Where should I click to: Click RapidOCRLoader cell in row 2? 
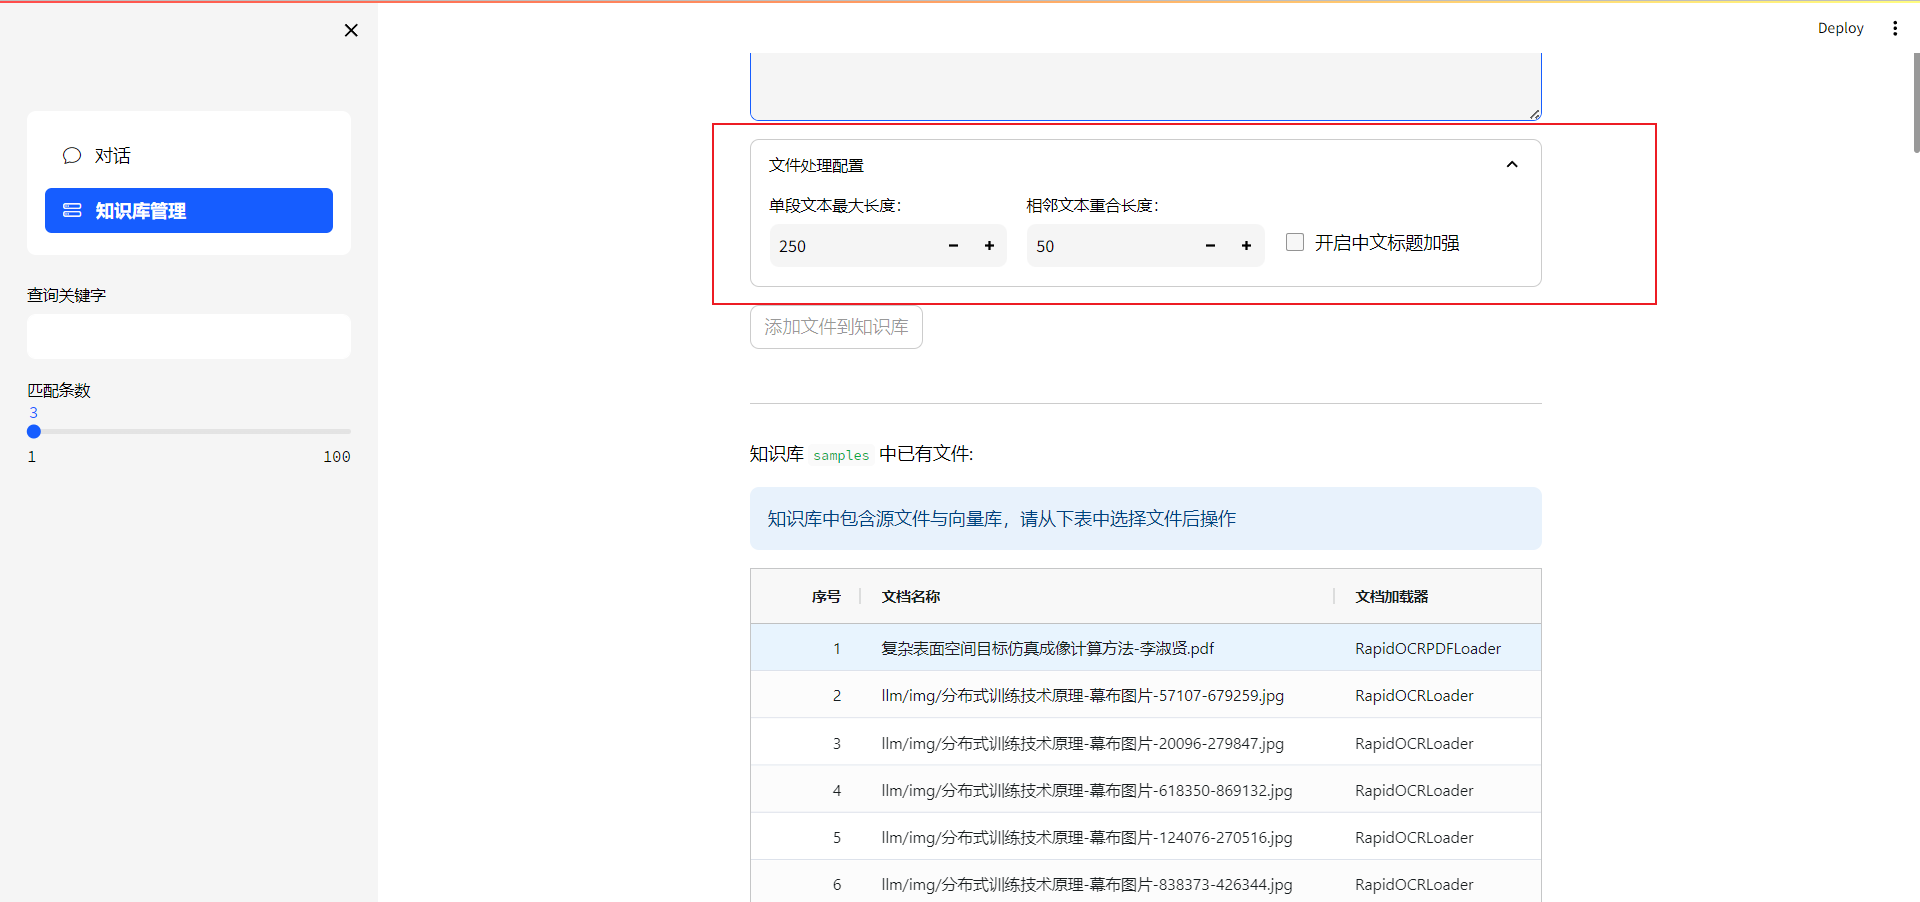tap(1414, 695)
